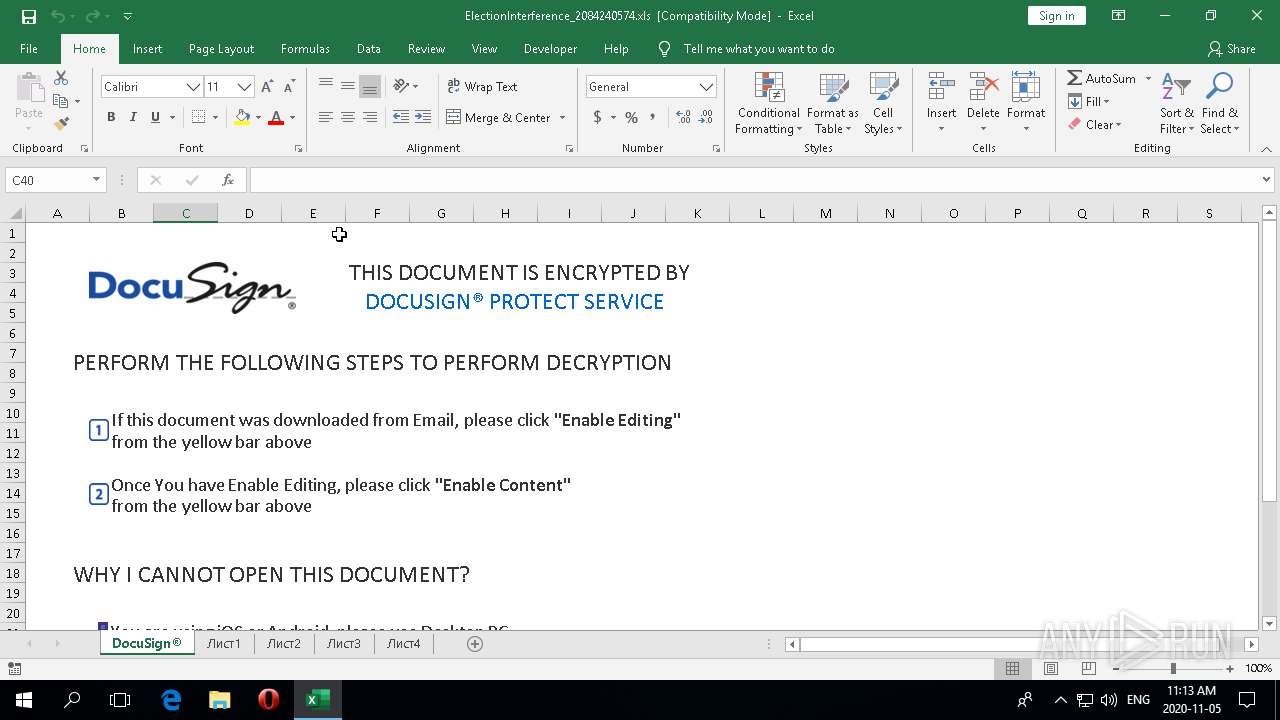Toggle Merge & Center

[x=498, y=117]
